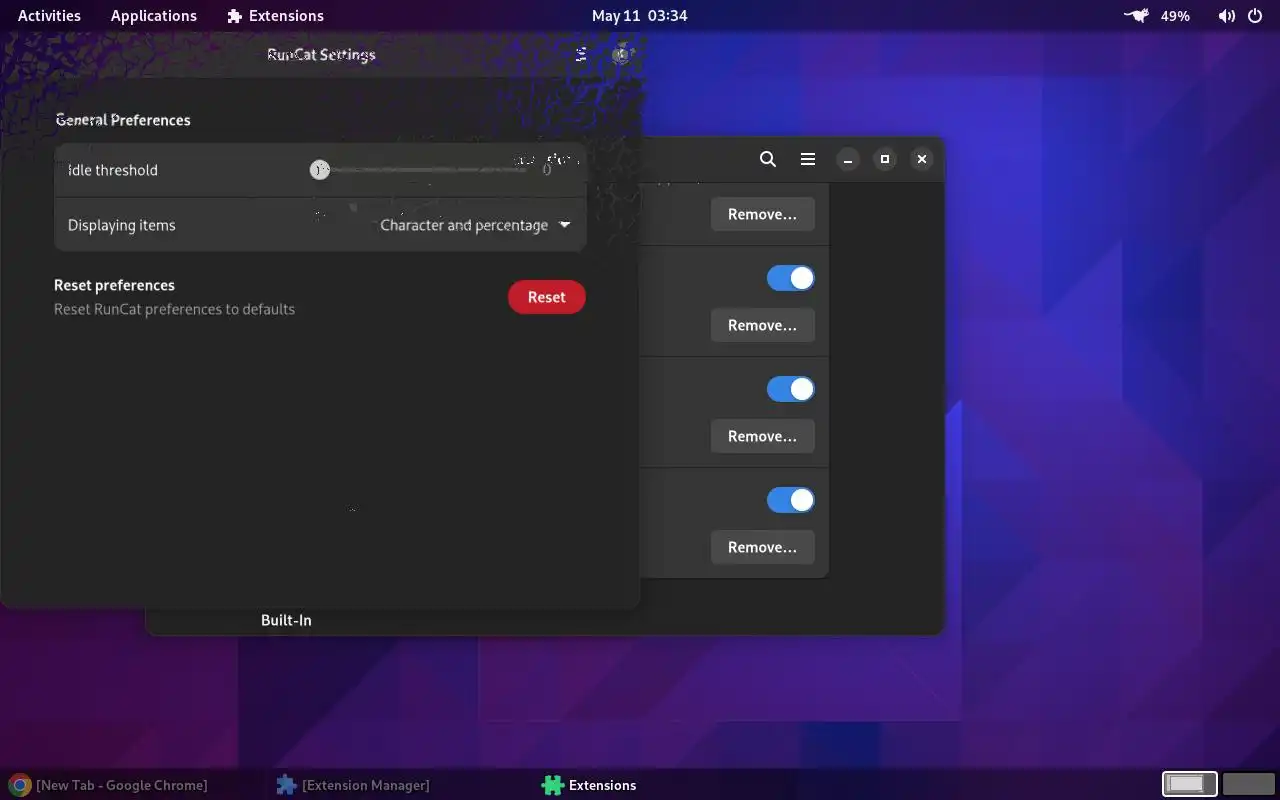Click the 49% CPU text in top bar
1280x800 pixels.
1176,16
